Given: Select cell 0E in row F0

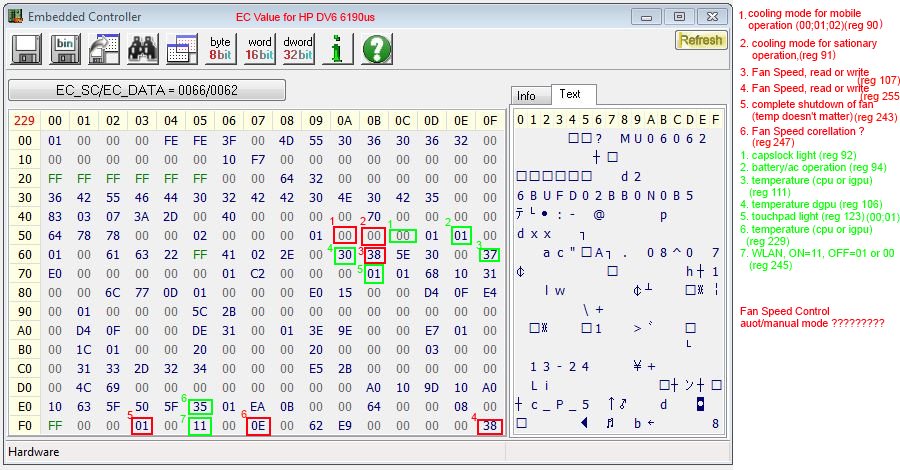Looking at the screenshot, I should coord(258,426).
